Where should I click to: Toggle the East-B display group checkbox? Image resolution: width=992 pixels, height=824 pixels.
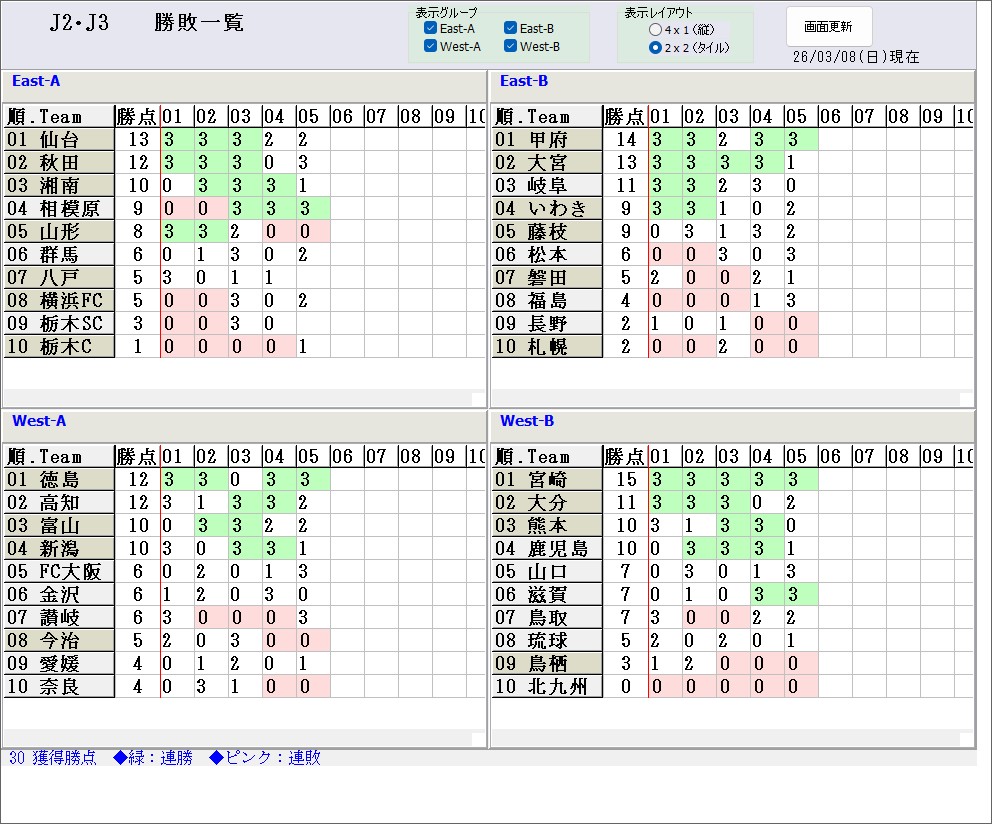click(x=511, y=29)
